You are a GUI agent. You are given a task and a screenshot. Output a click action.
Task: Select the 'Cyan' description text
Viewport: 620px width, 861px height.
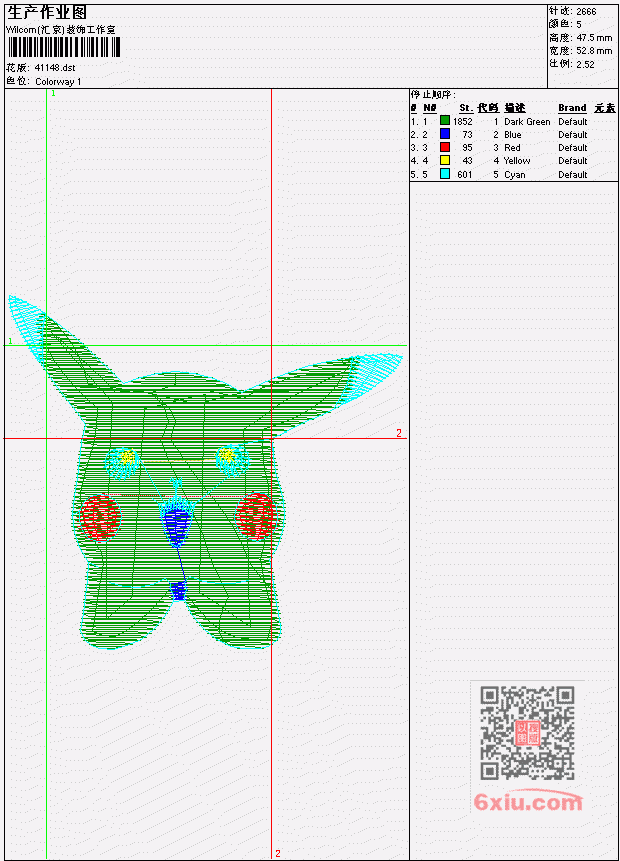pos(515,175)
